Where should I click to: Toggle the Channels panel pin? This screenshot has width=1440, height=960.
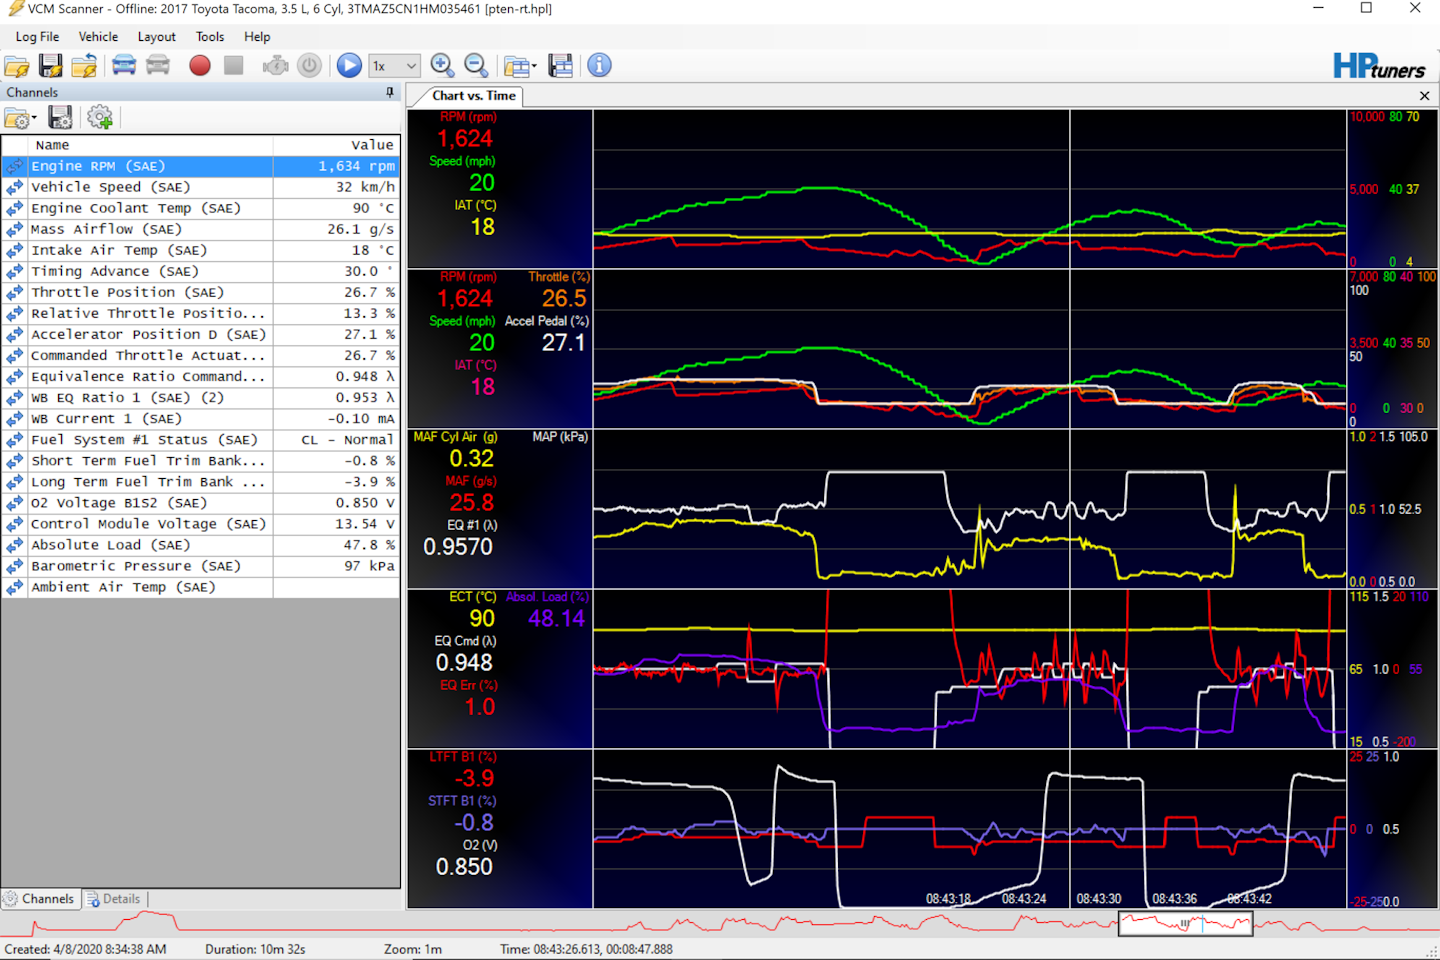(390, 92)
